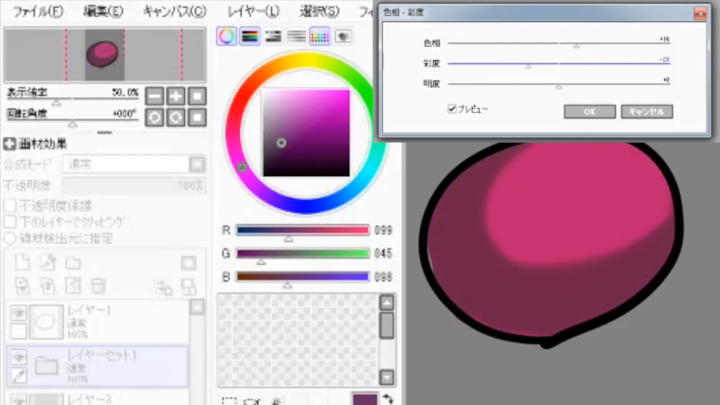Click the zoom in plus button
Viewport: 720px width, 405px height.
pyautogui.click(x=176, y=96)
